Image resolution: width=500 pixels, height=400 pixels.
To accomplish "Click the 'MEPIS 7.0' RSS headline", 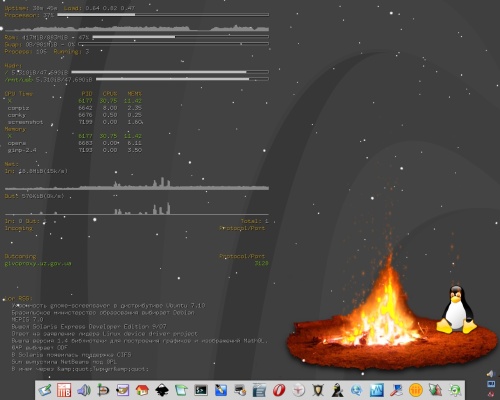I will click(28, 319).
